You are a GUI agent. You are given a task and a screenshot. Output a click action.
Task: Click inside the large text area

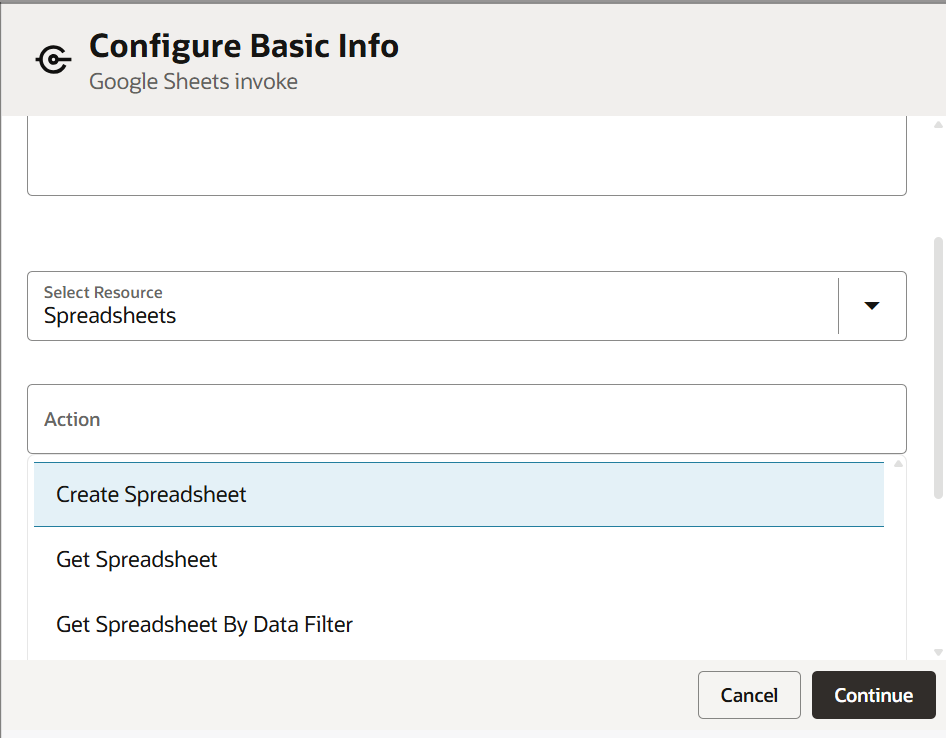click(x=466, y=155)
